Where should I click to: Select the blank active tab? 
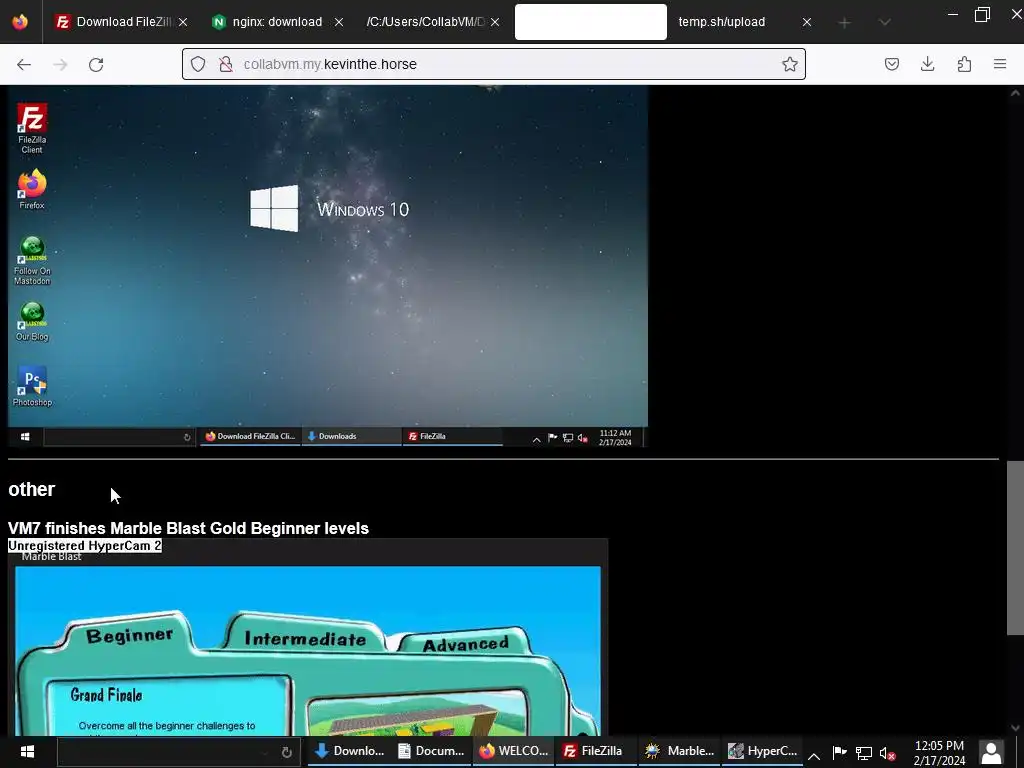click(x=590, y=22)
